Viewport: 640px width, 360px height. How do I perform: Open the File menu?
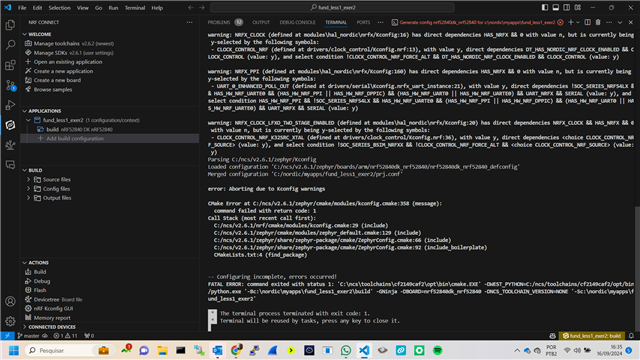[x=22, y=8]
